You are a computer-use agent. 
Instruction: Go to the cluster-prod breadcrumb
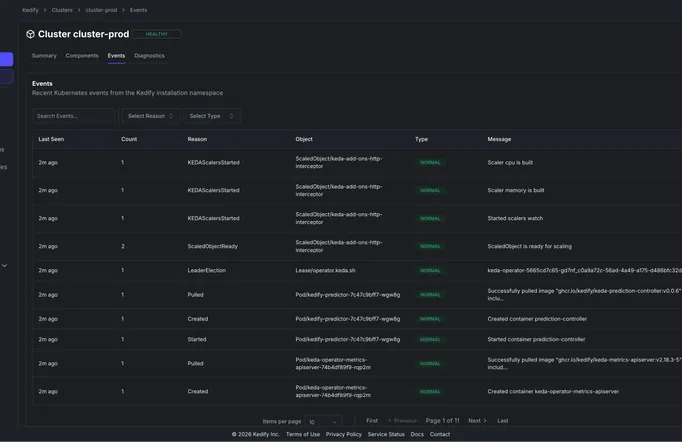[x=101, y=10]
